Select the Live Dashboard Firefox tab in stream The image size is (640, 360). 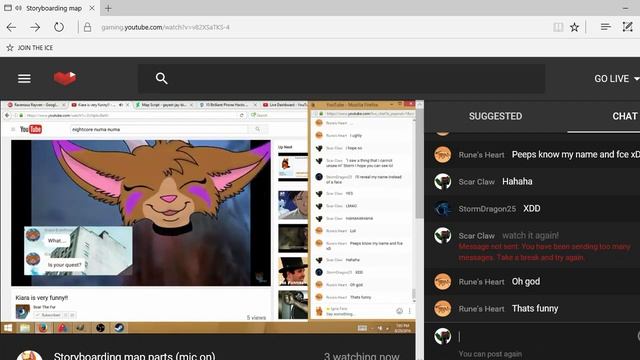pos(285,105)
